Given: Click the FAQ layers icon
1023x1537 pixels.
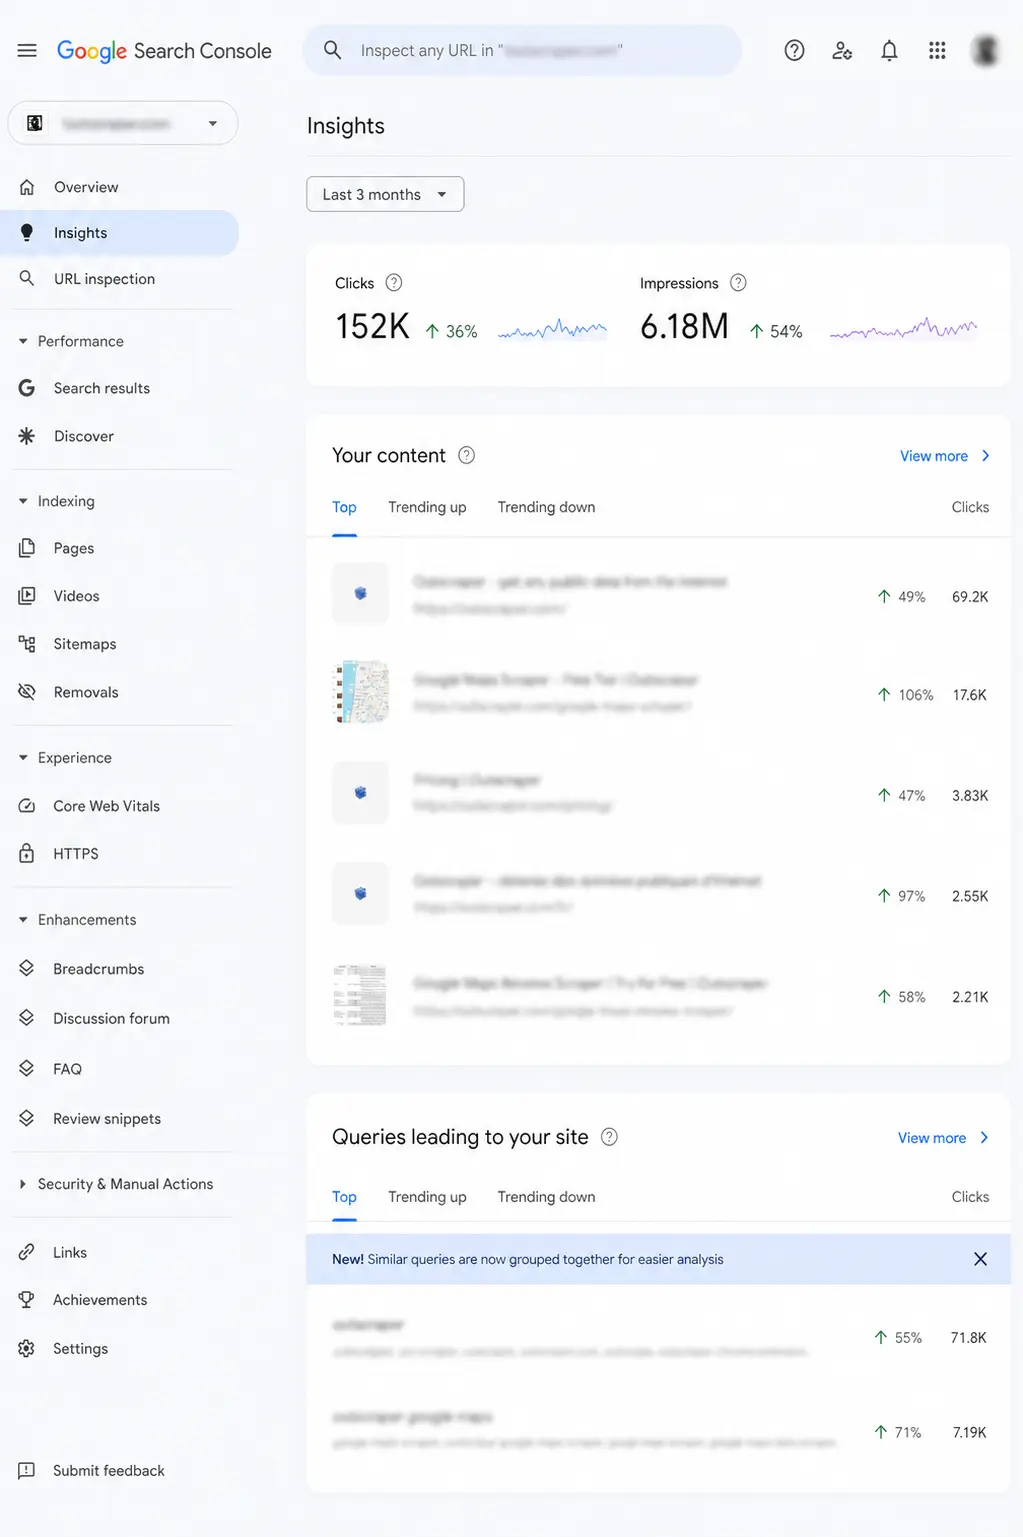Looking at the screenshot, I should (x=27, y=1069).
